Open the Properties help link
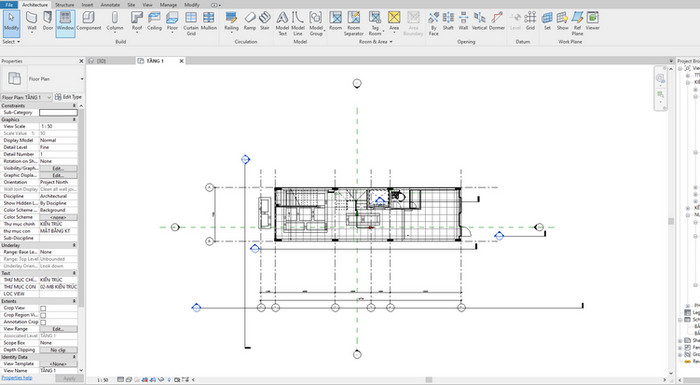 (x=17, y=378)
